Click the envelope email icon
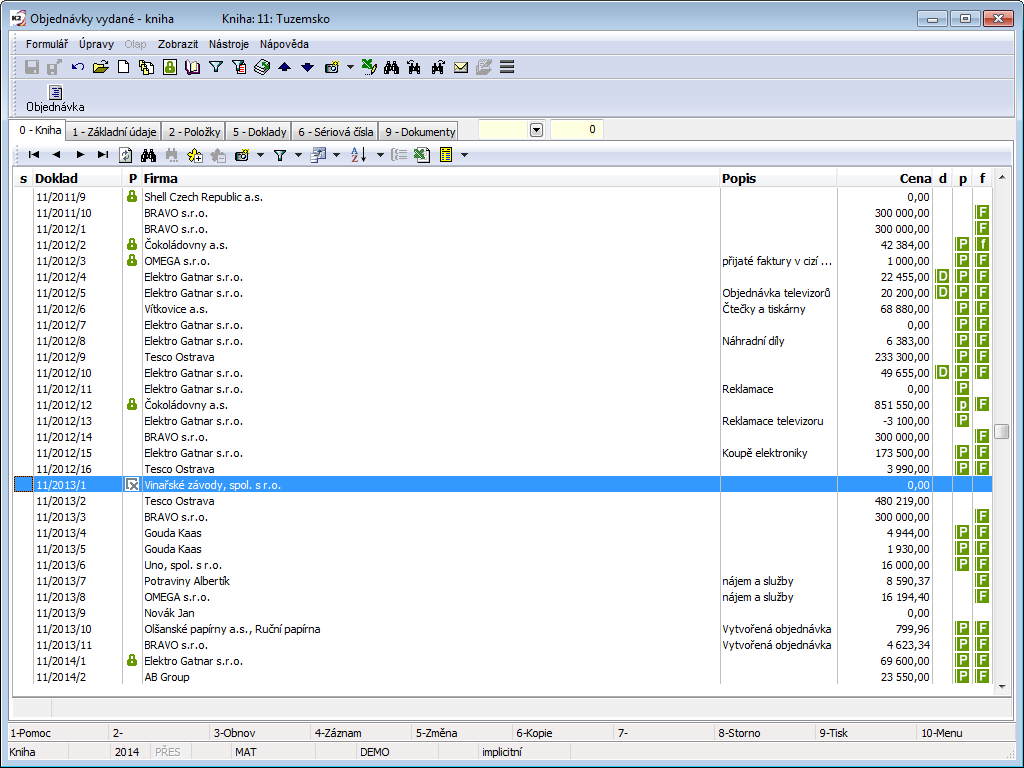The image size is (1024, 768). (x=461, y=68)
